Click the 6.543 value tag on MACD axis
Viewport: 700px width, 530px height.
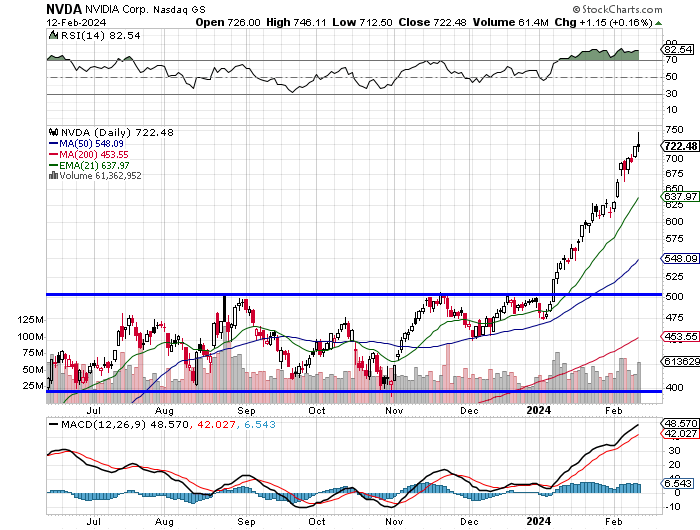pos(677,483)
